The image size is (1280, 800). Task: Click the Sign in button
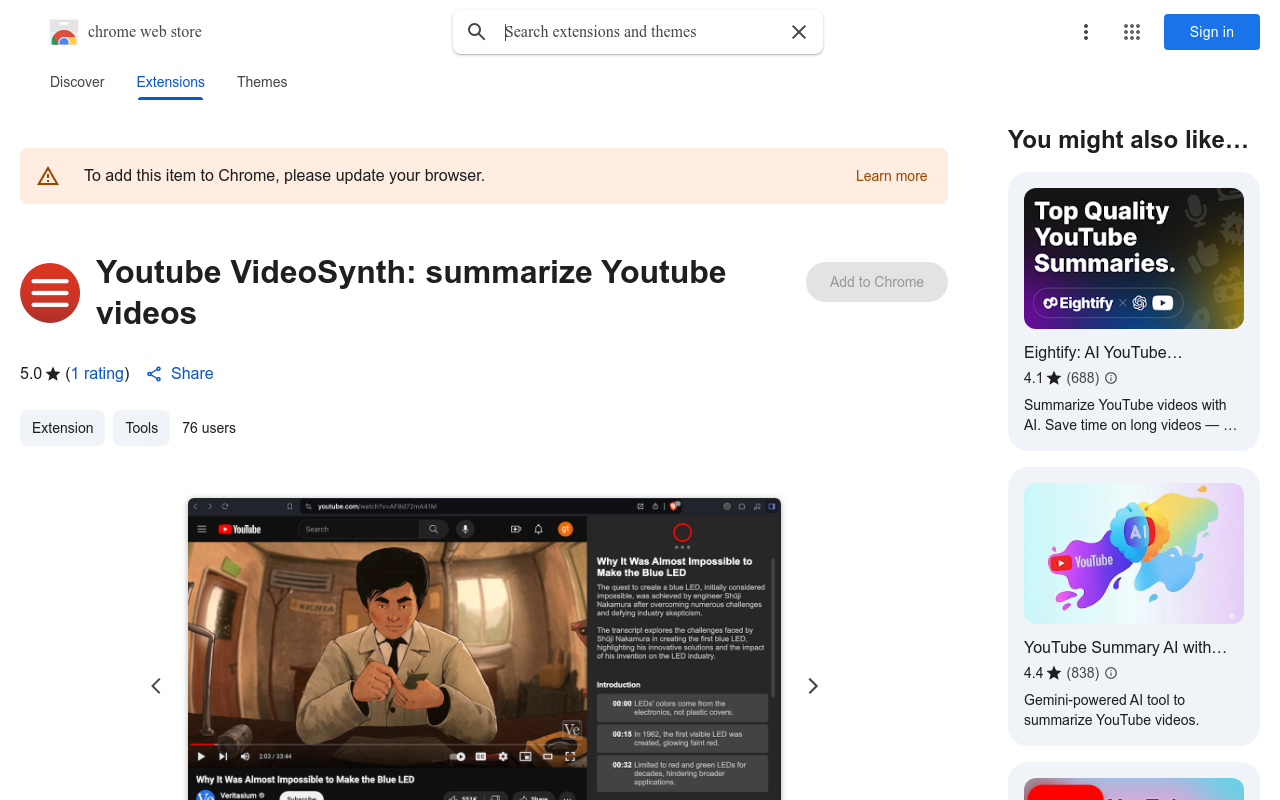click(1212, 32)
